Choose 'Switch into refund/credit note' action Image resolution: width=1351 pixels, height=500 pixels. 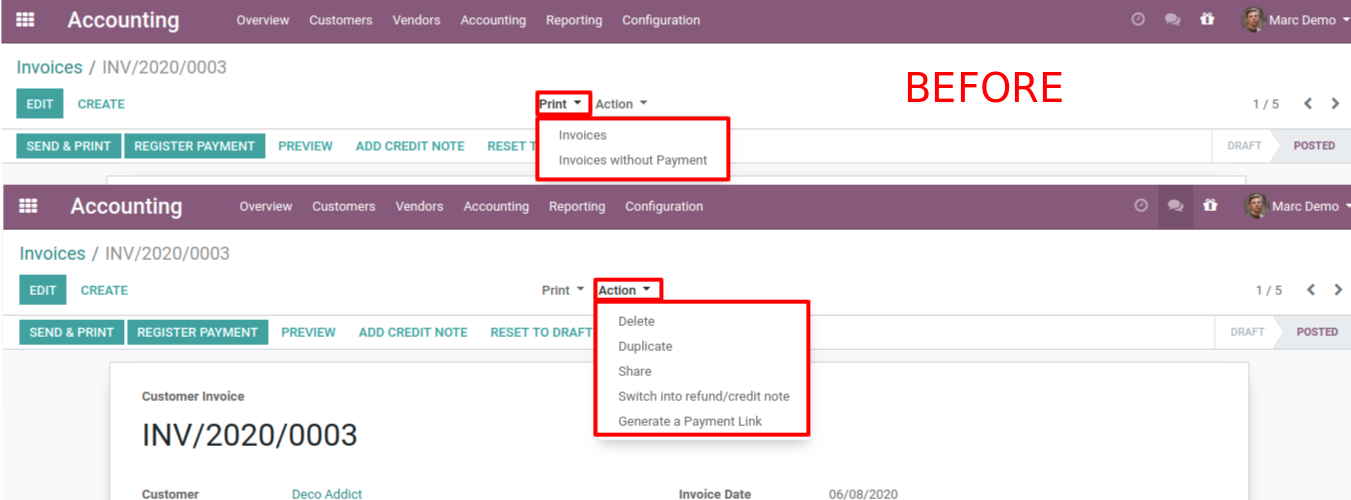click(x=703, y=396)
